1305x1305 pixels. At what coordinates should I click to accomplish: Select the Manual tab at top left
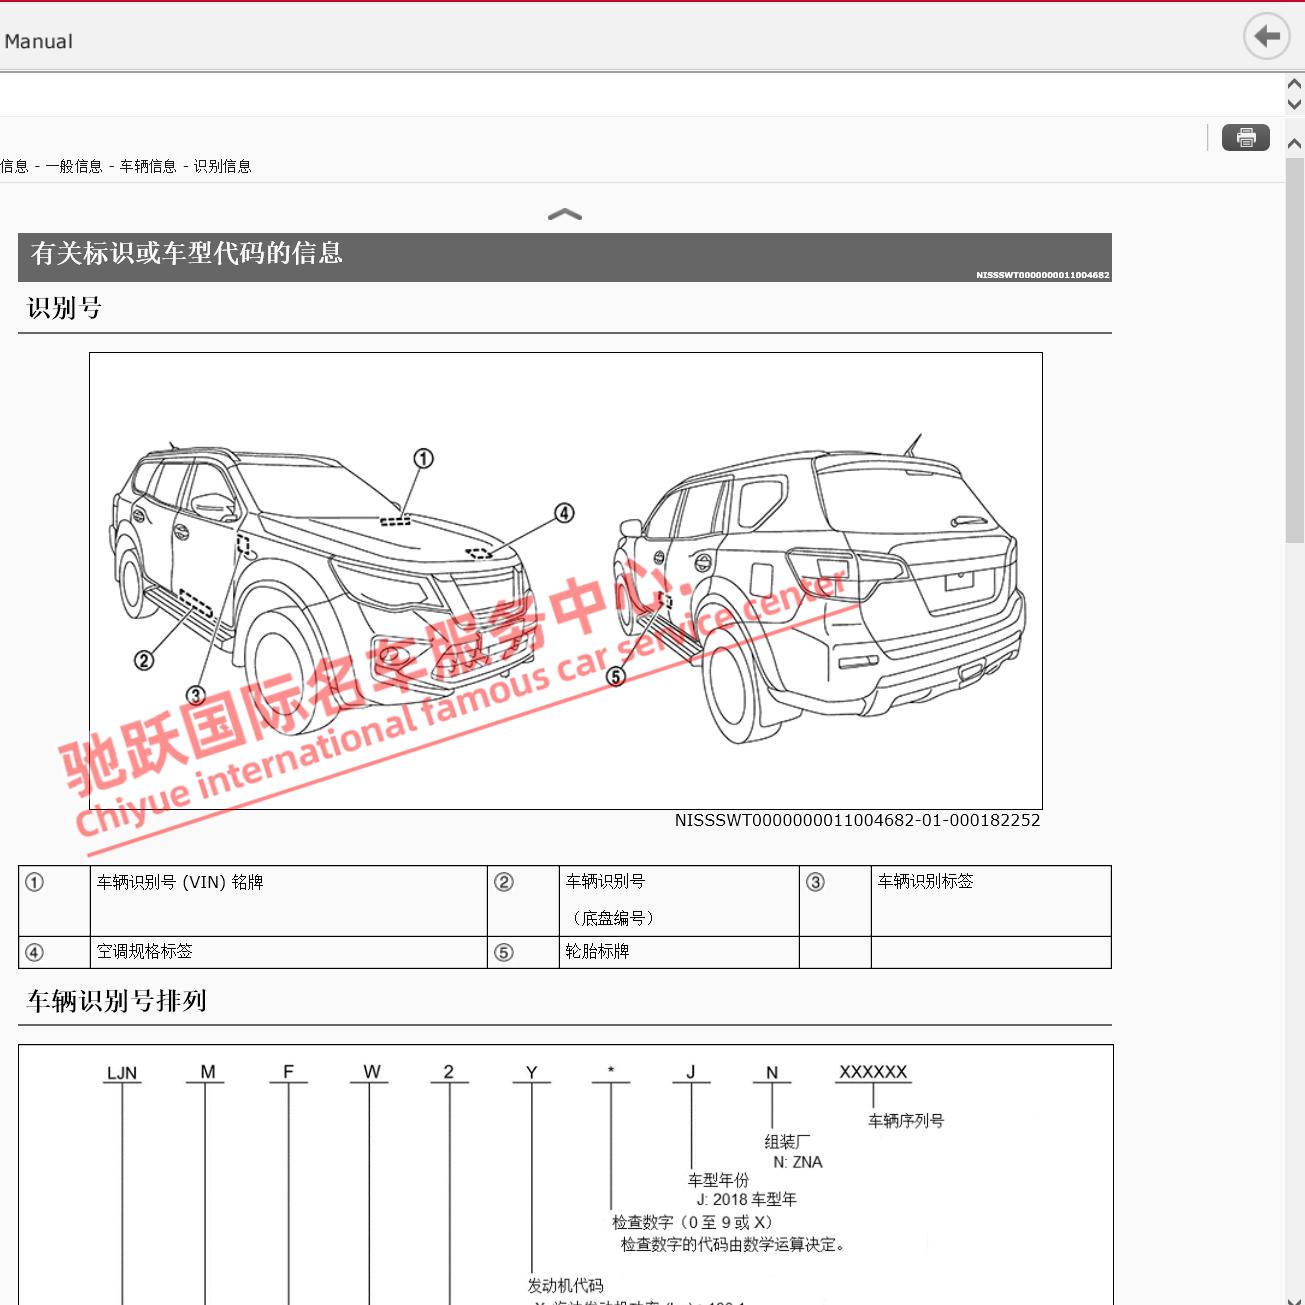pos(38,41)
